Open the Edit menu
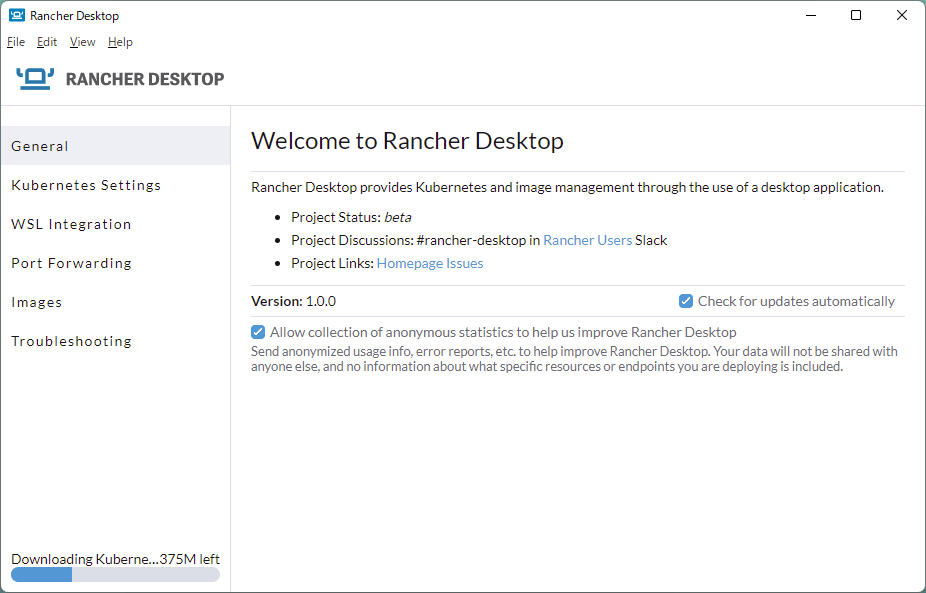Viewport: 926px width, 593px height. [x=47, y=42]
